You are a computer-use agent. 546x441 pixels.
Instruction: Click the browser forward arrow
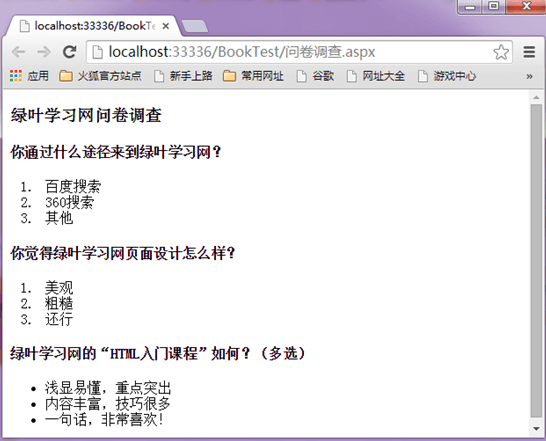click(44, 52)
